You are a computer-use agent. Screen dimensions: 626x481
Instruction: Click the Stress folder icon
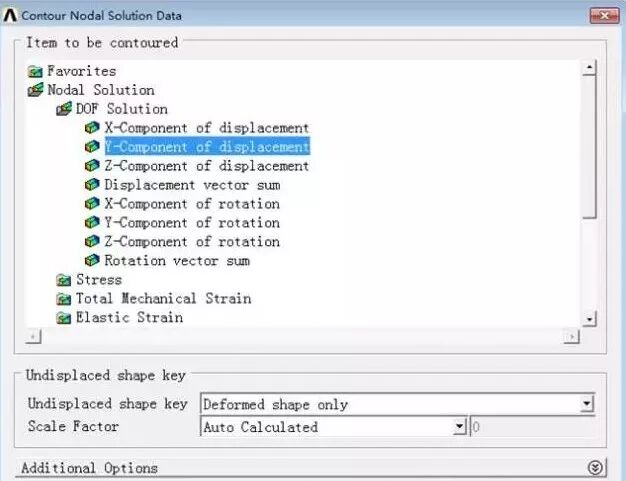63,280
